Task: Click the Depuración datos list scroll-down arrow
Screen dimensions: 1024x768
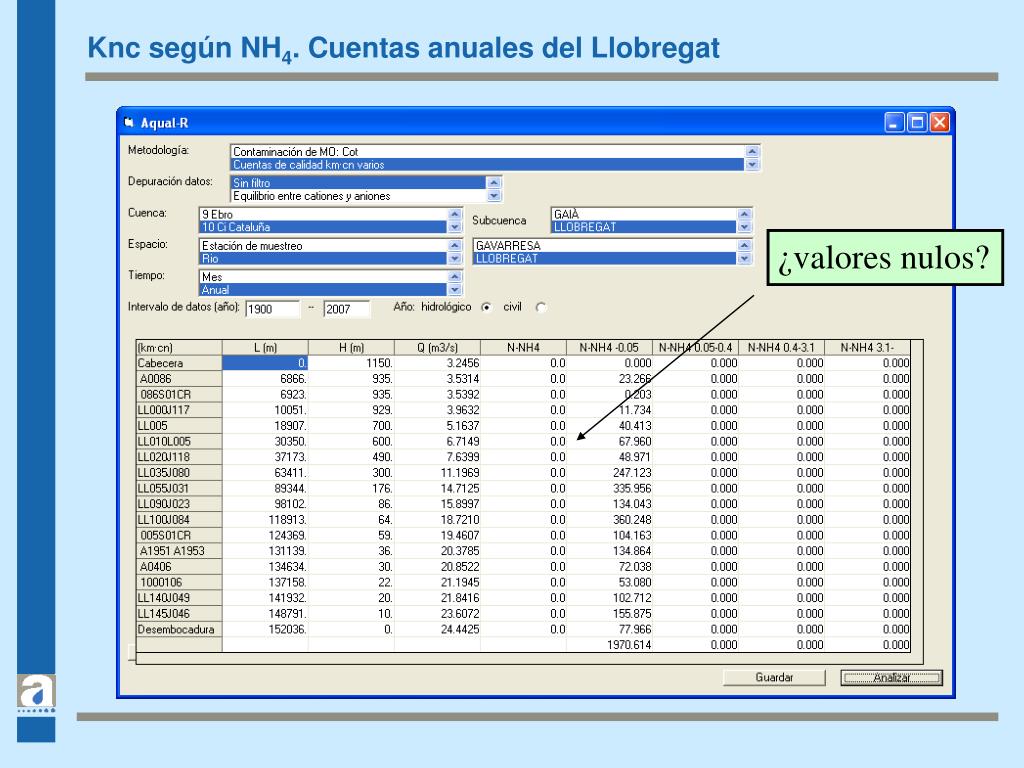Action: [494, 196]
